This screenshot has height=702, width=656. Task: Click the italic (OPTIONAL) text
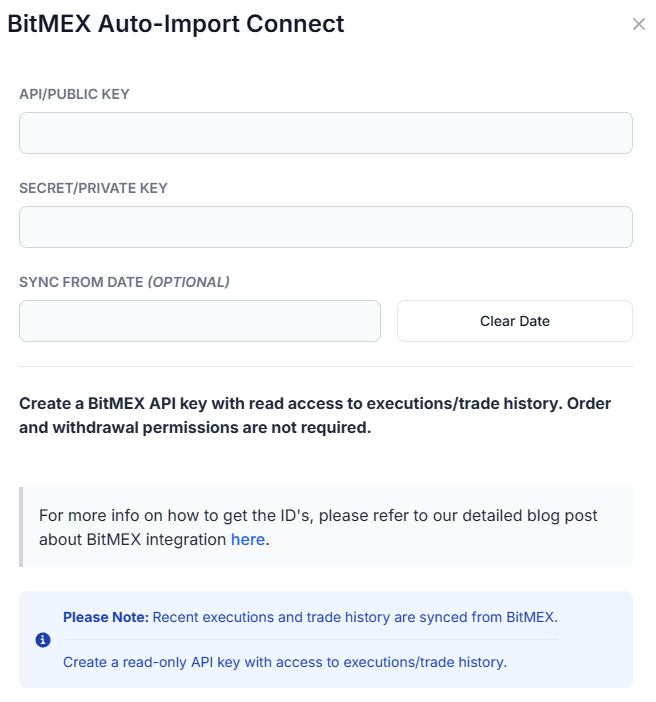pyautogui.click(x=189, y=282)
